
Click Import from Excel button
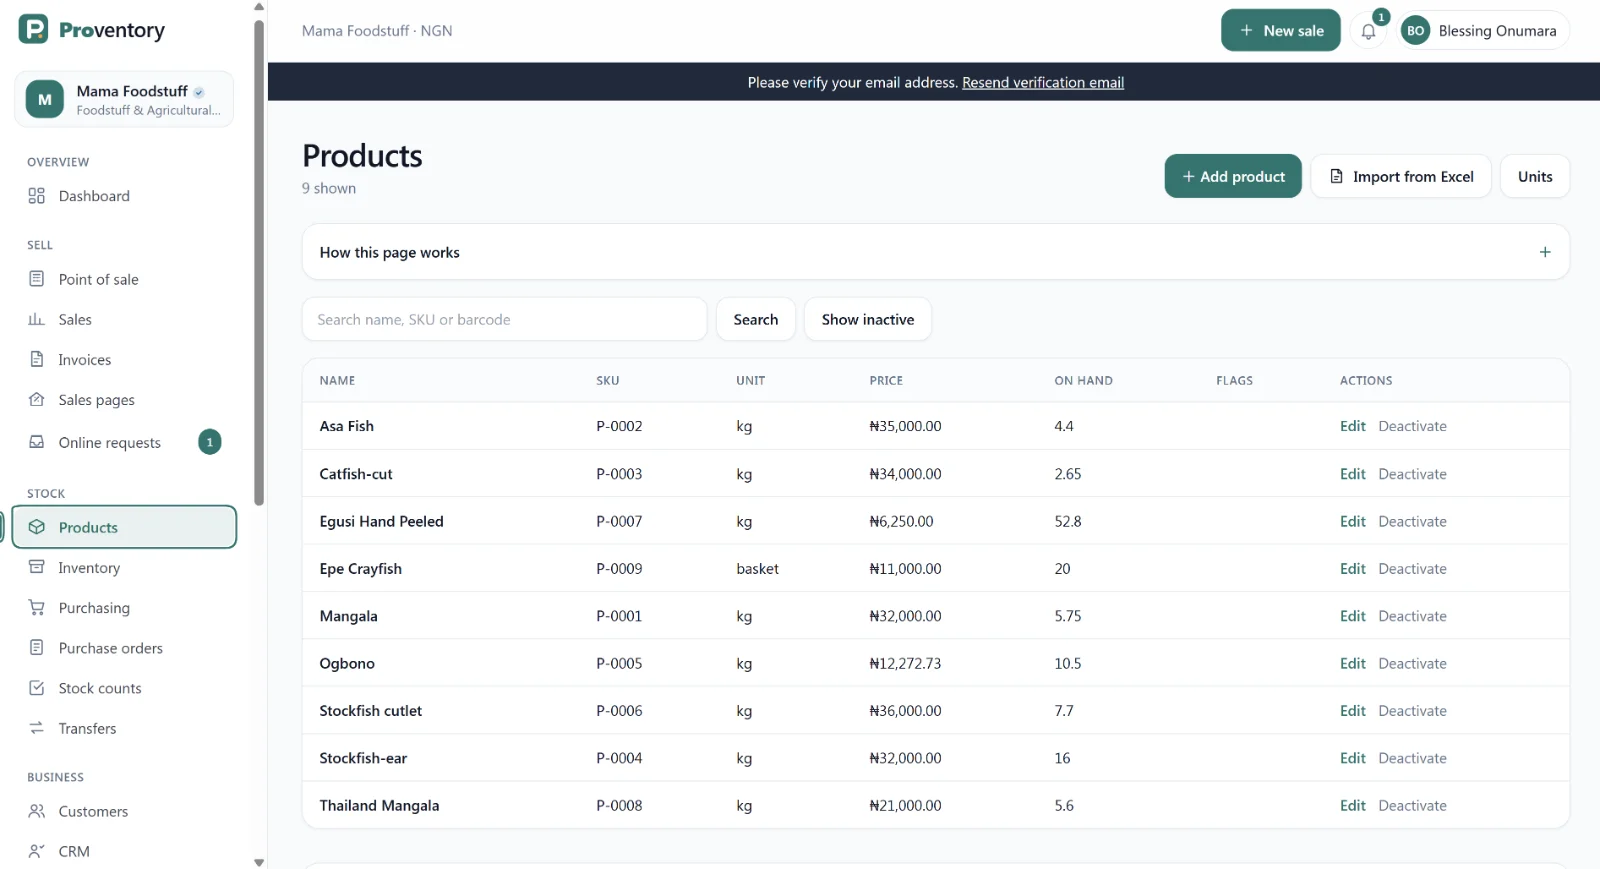[1401, 176]
